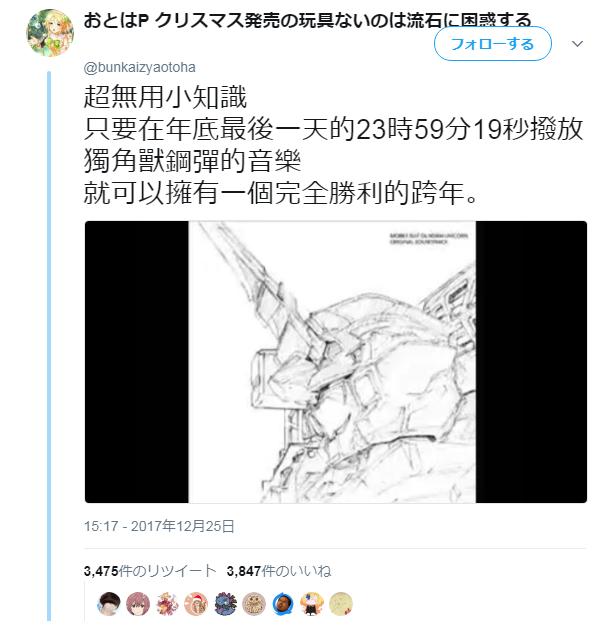Open fifth liker avatar with blue monster
Viewport: 614px width, 621px height.
point(225,604)
